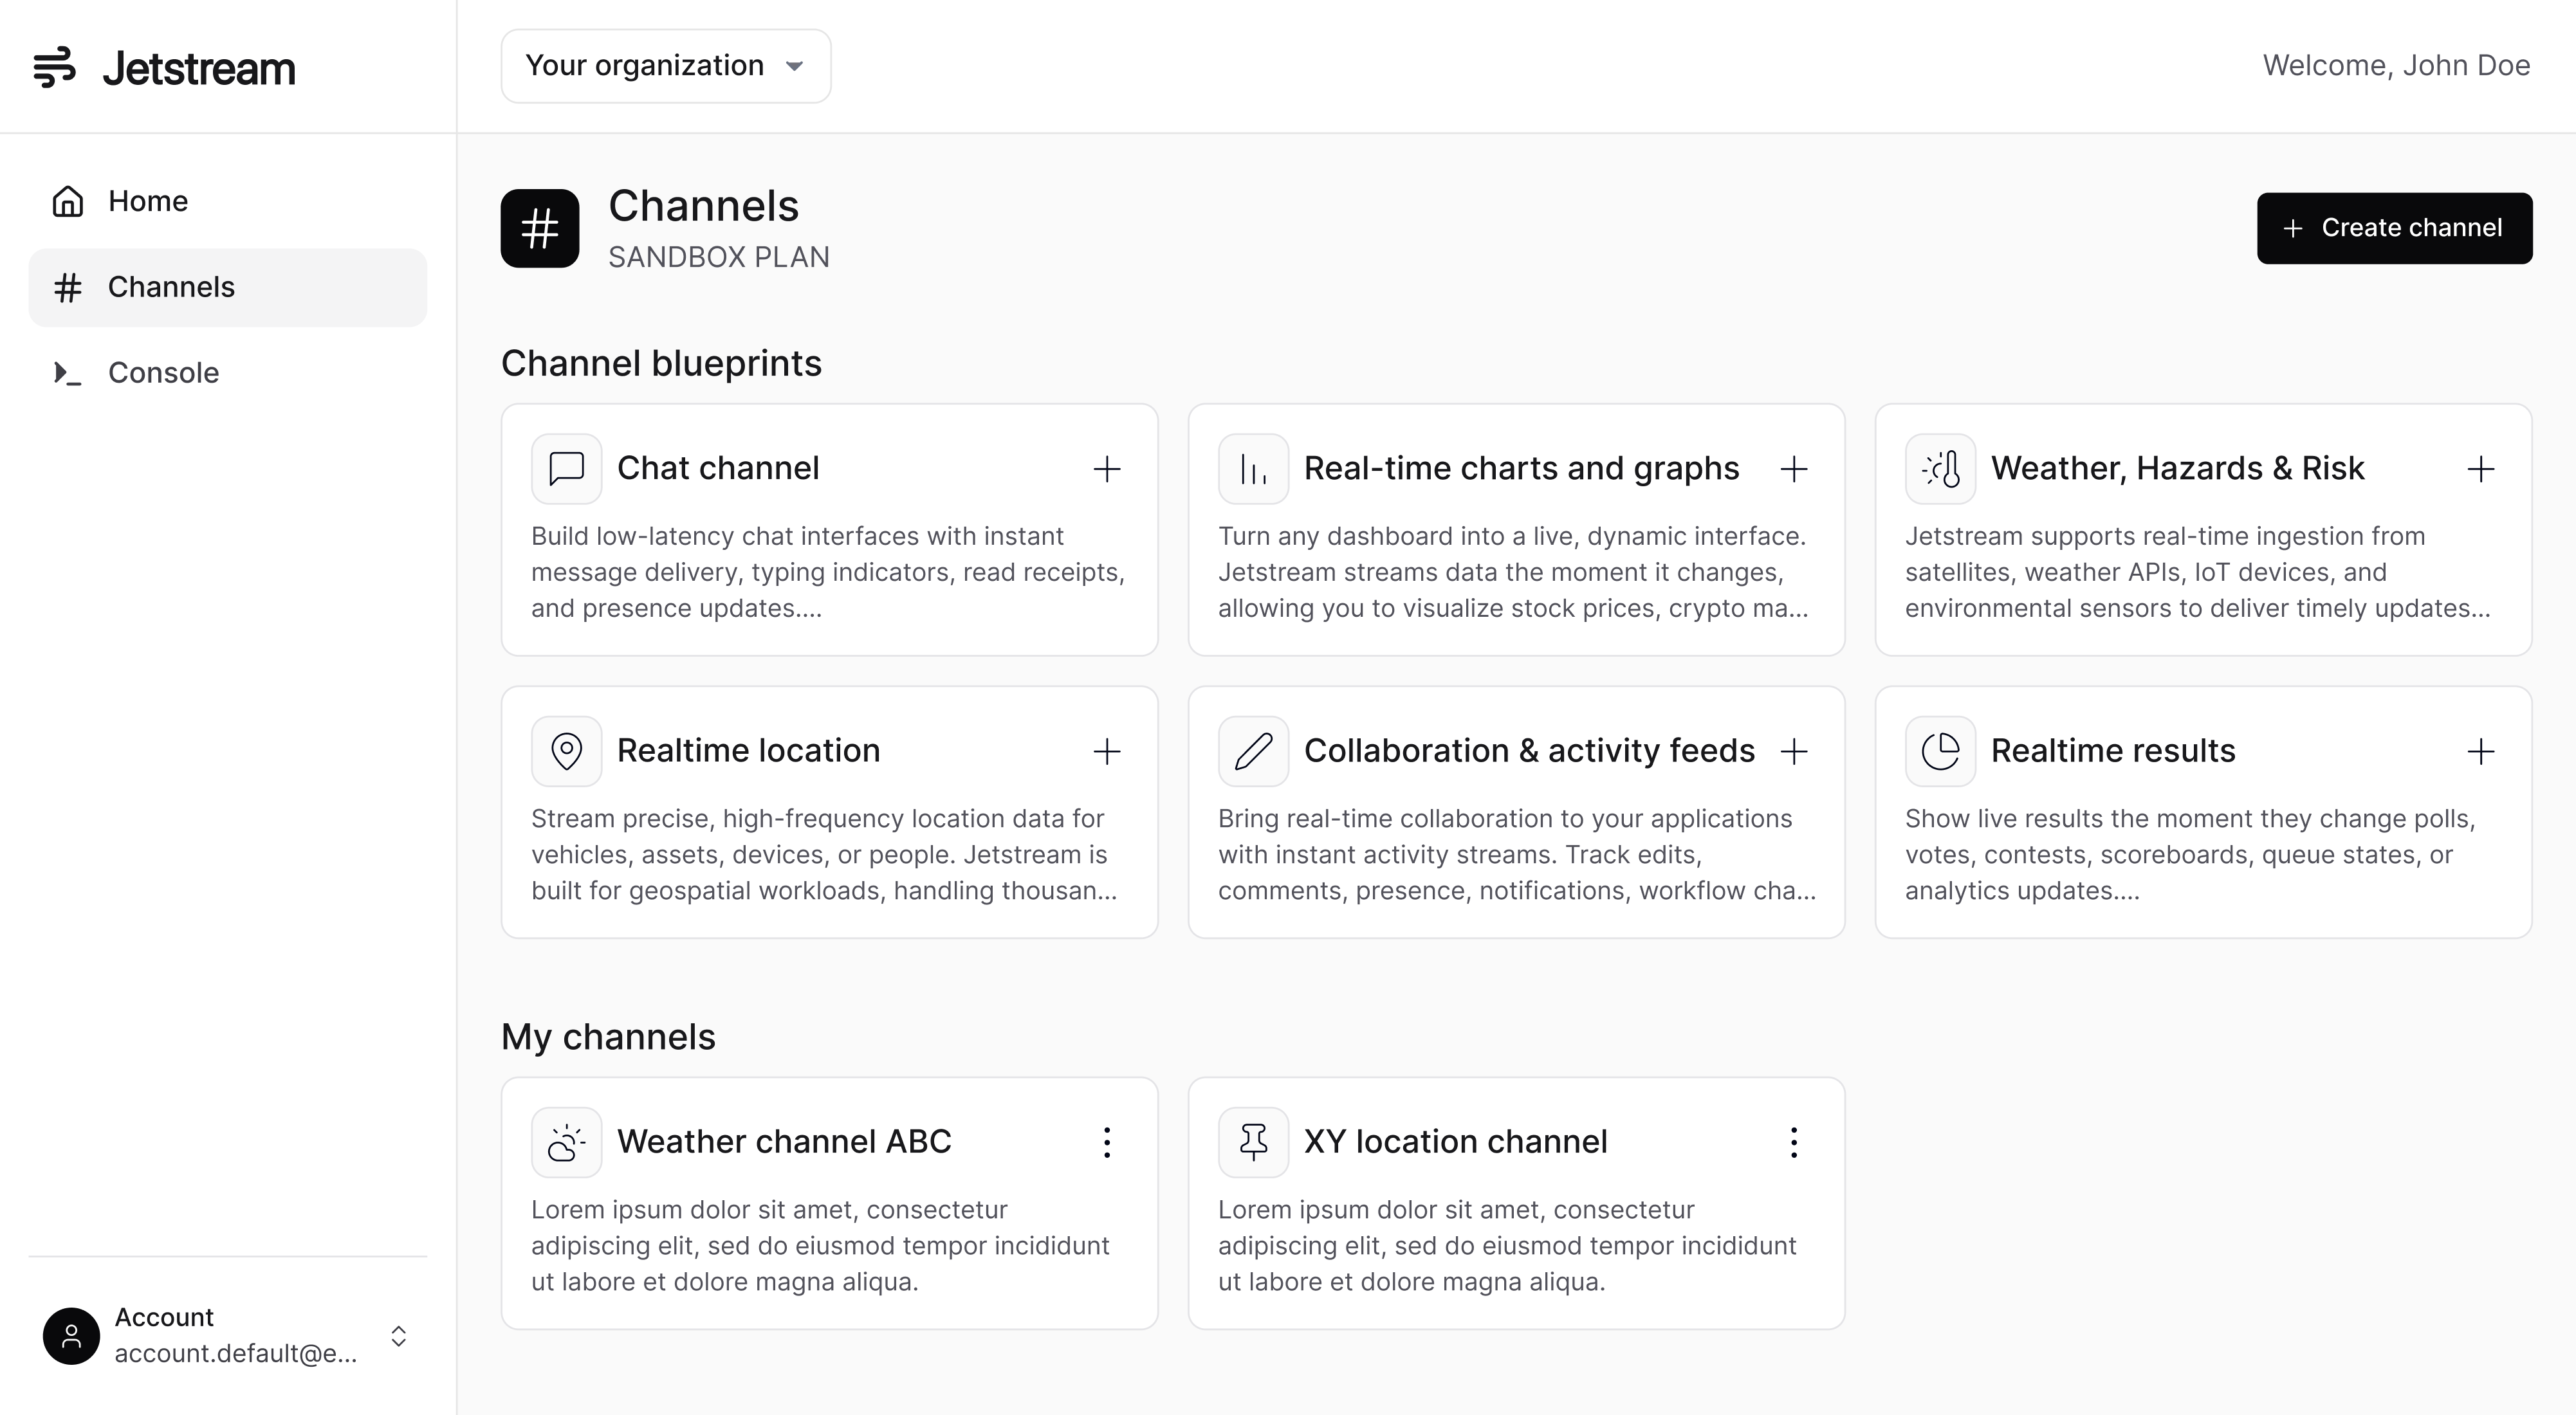Screen dimensions: 2576x1415
Task: Add the Realtime results blueprint plus
Action: click(2481, 751)
